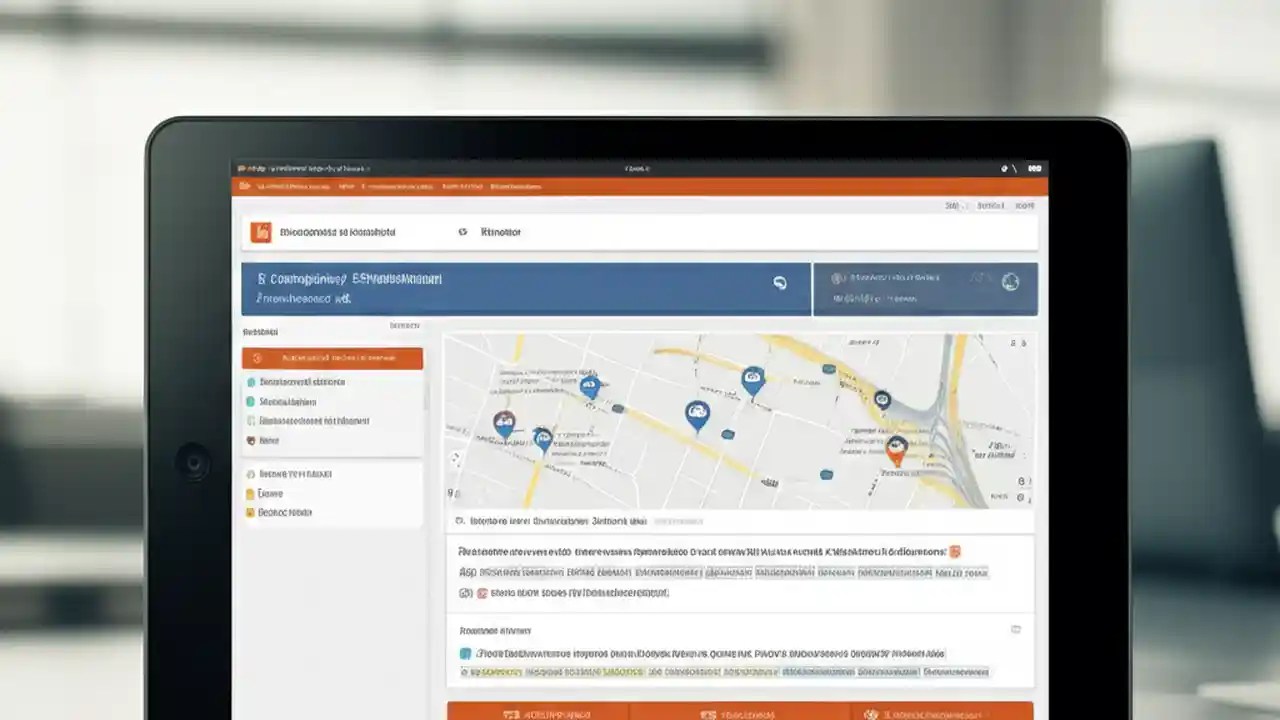Click the globe icon in the right panel
The width and height of the screenshot is (1280, 720).
(1009, 280)
